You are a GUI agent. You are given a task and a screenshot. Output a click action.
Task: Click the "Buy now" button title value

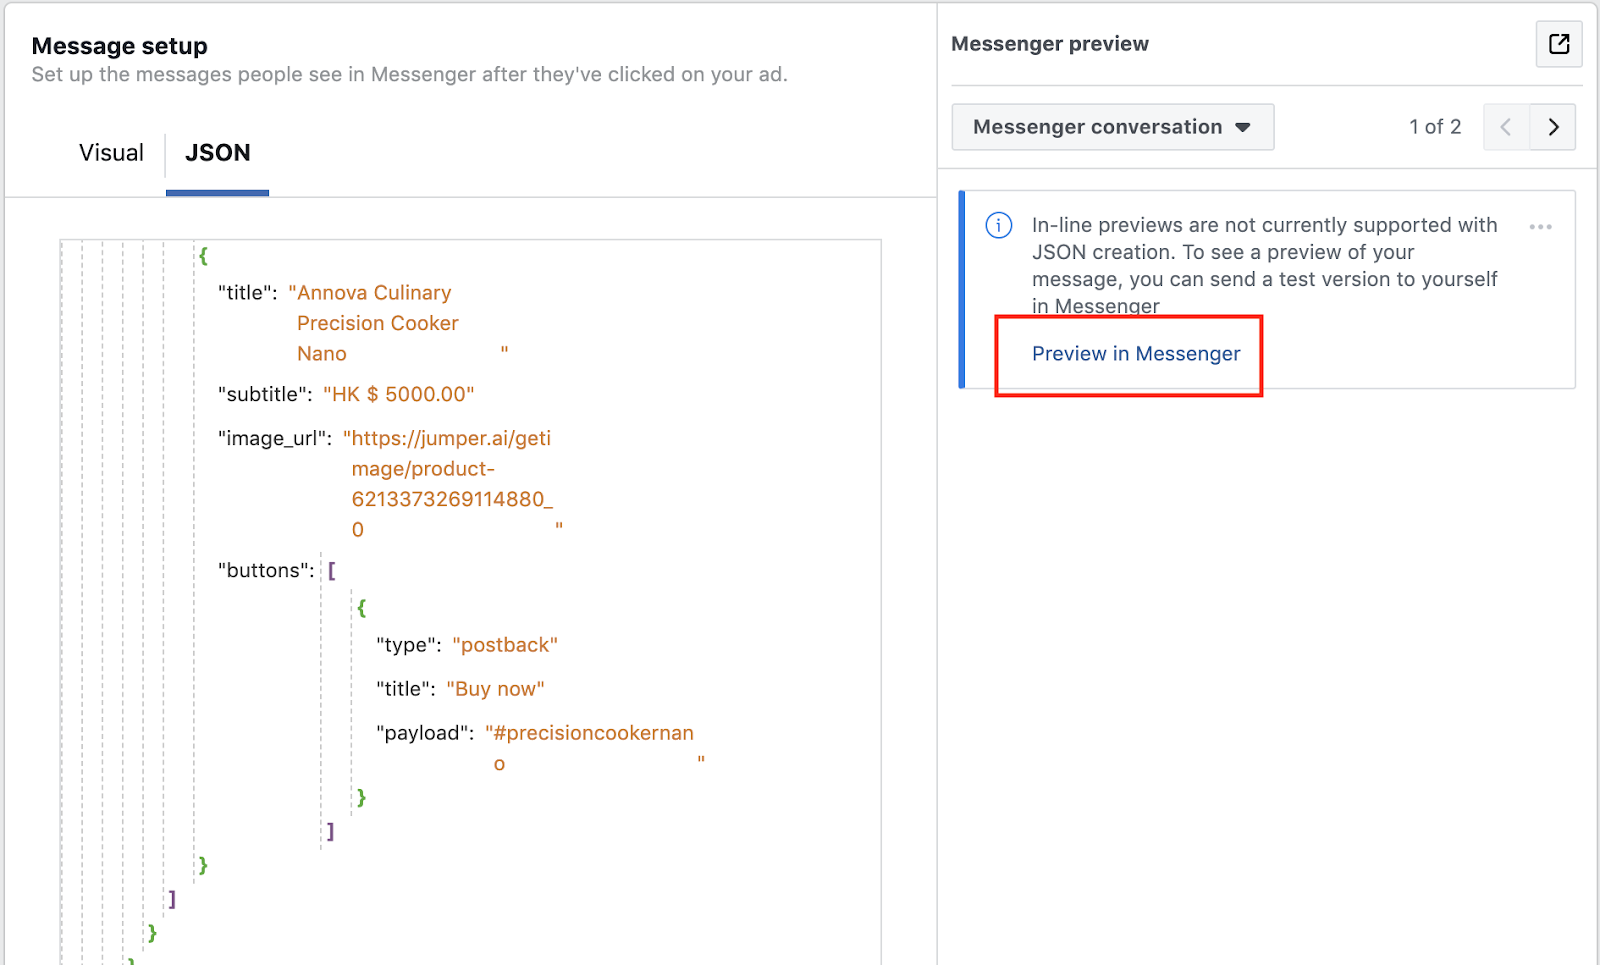point(495,689)
